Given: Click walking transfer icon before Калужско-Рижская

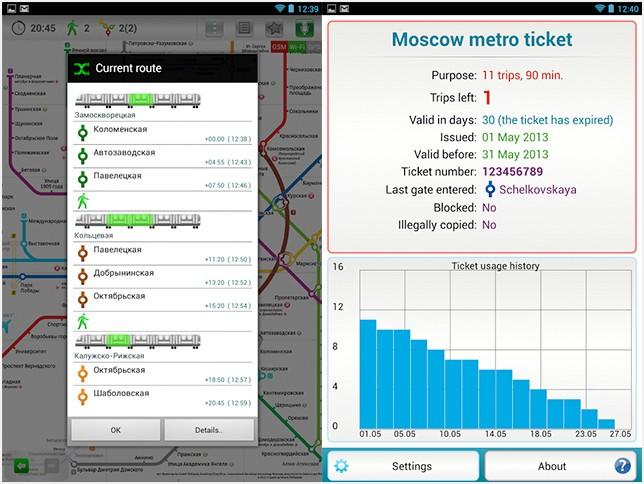Looking at the screenshot, I should pos(83,321).
